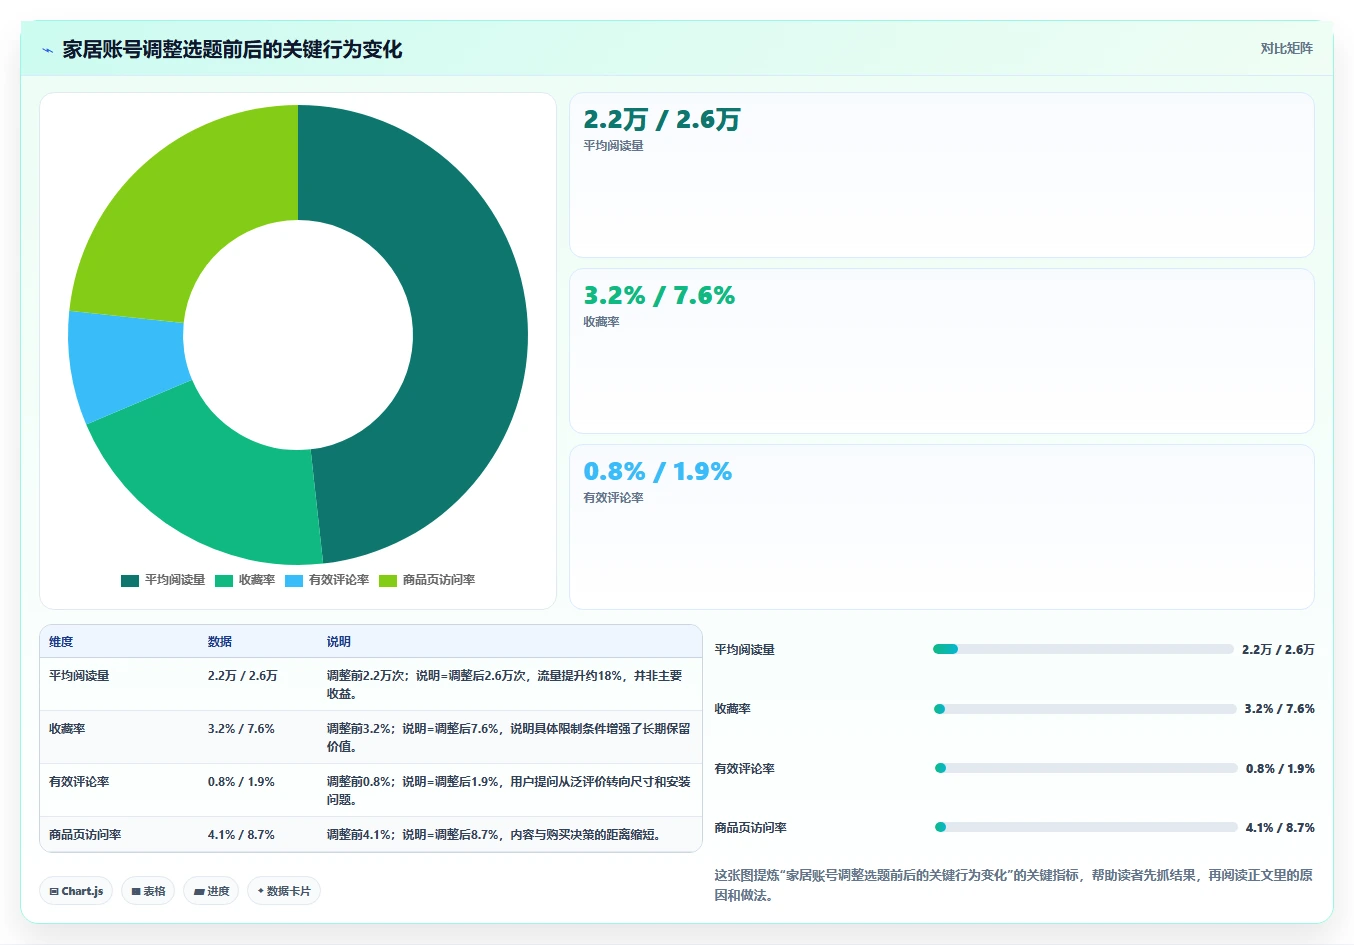Screen dimensions: 1354x945
Task: Open the 2.2万 / 2.6万 data card
Action: tap(942, 175)
